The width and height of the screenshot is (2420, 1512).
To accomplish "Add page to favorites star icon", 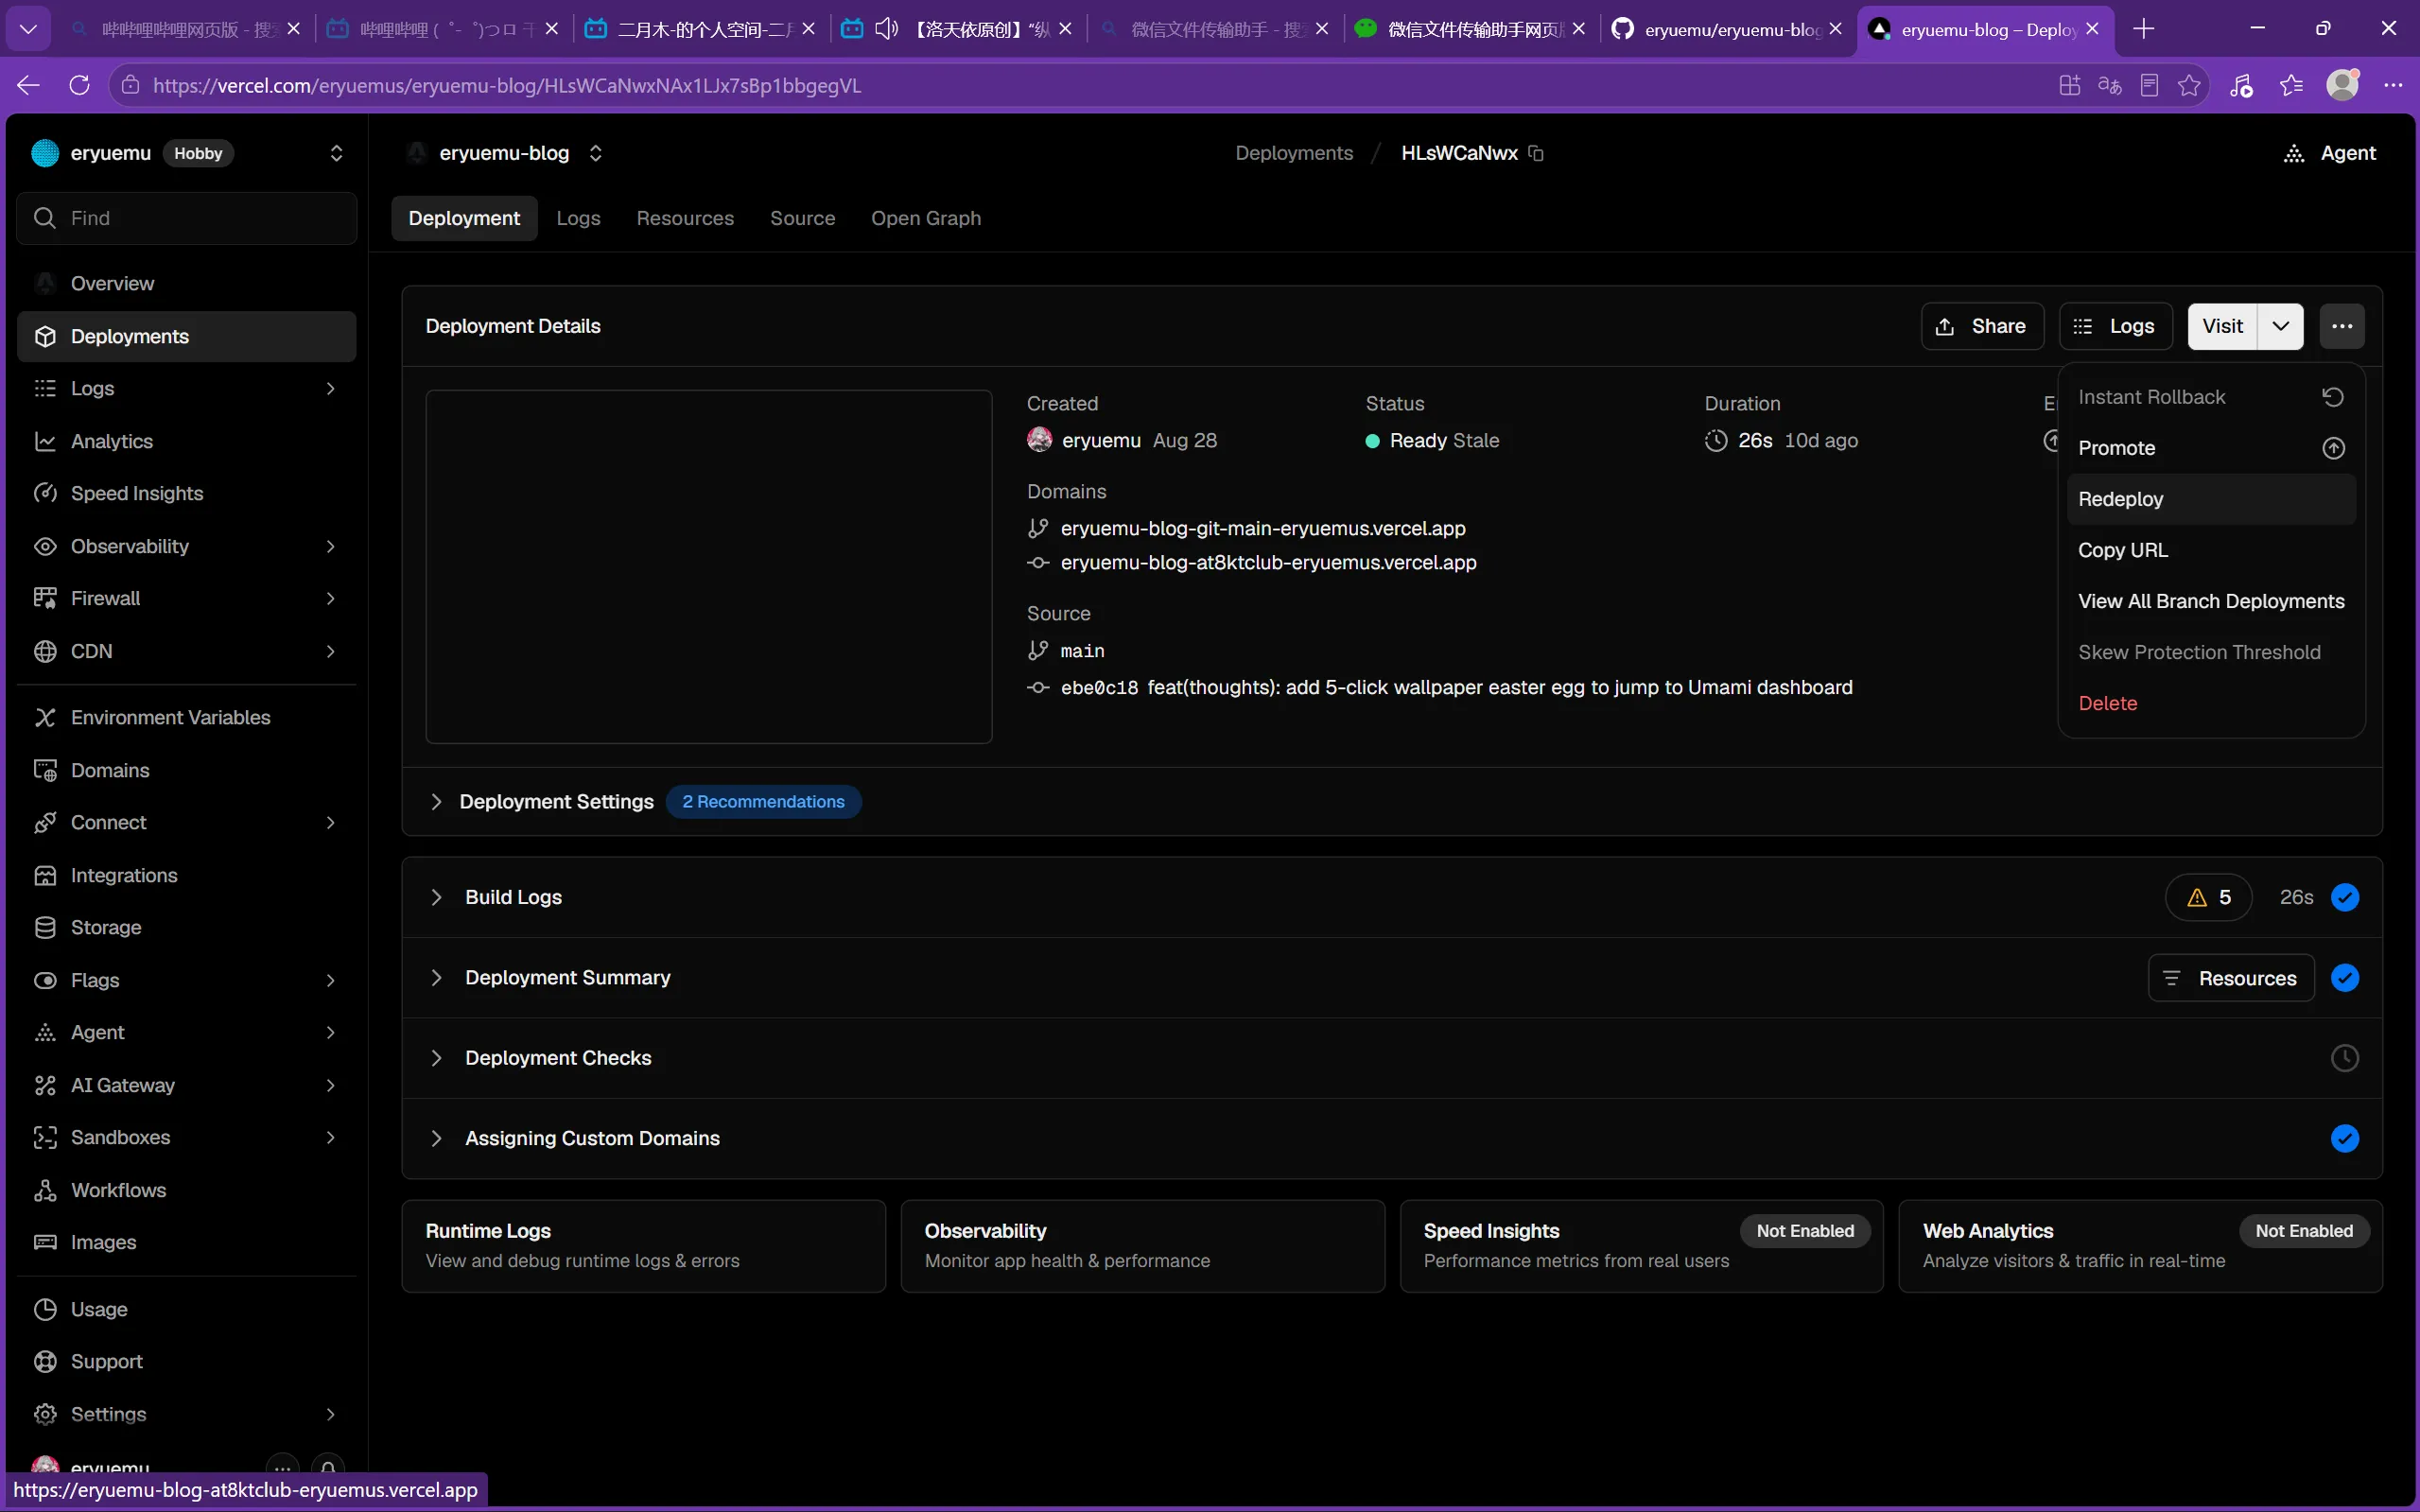I will coord(2189,85).
